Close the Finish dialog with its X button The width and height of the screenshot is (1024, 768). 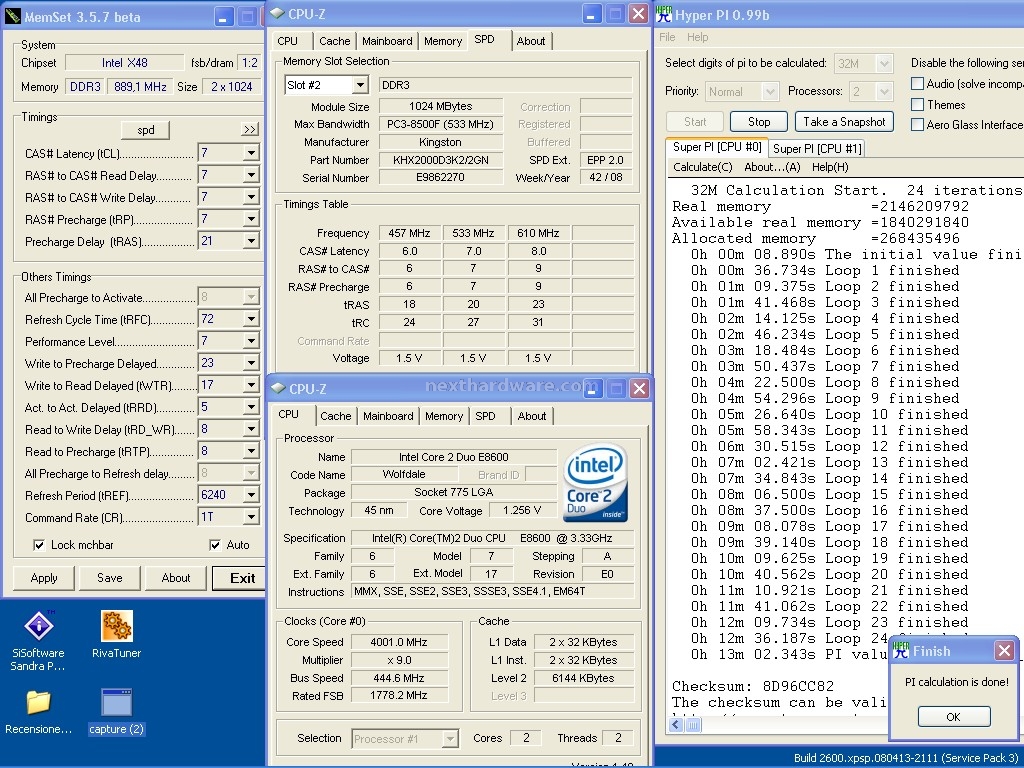pos(1004,650)
